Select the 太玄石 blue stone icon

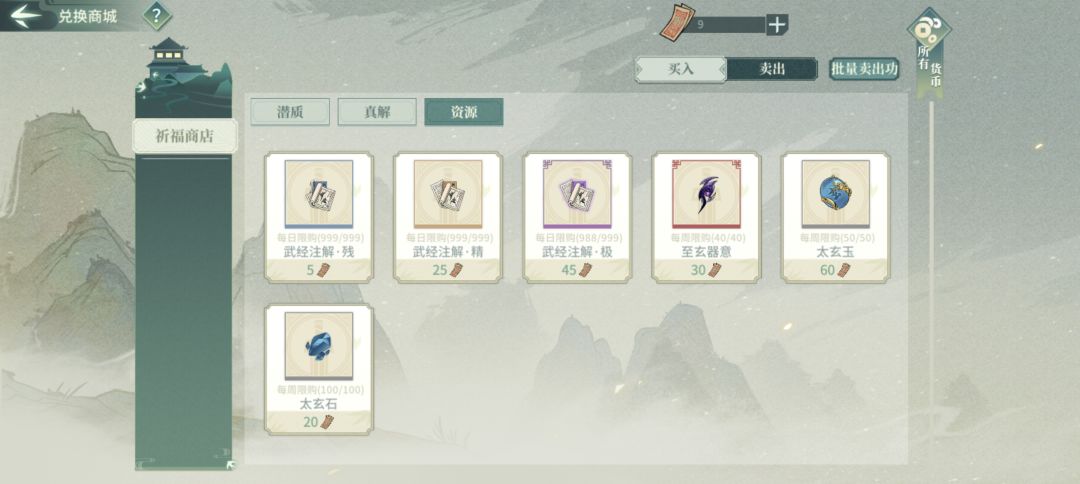pyautogui.click(x=319, y=346)
